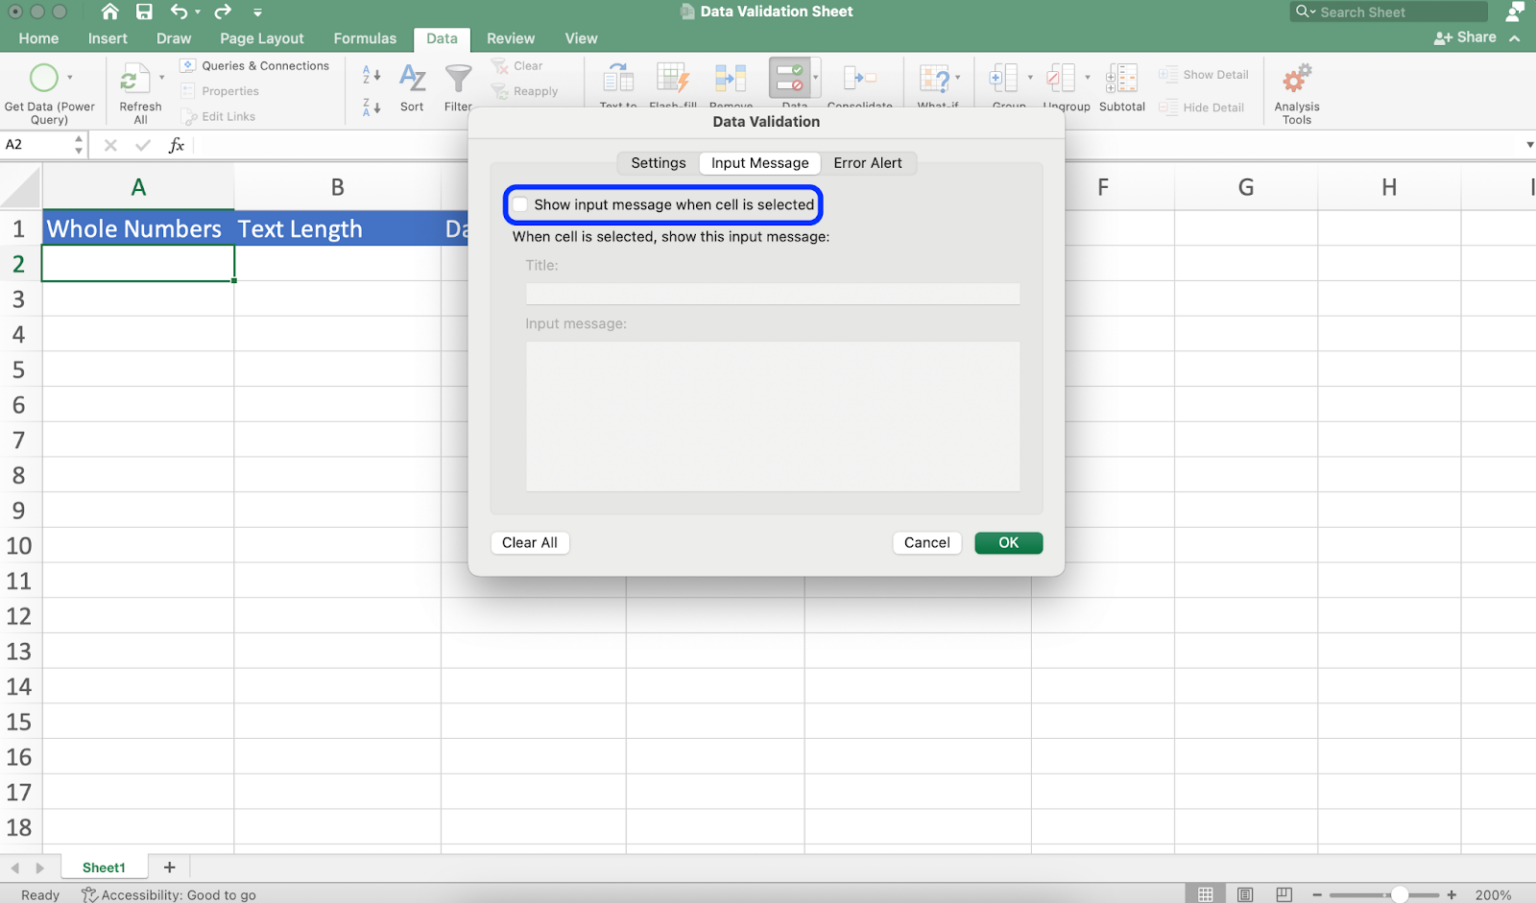Click the Group icon
This screenshot has height=903, width=1536.
[1003, 77]
